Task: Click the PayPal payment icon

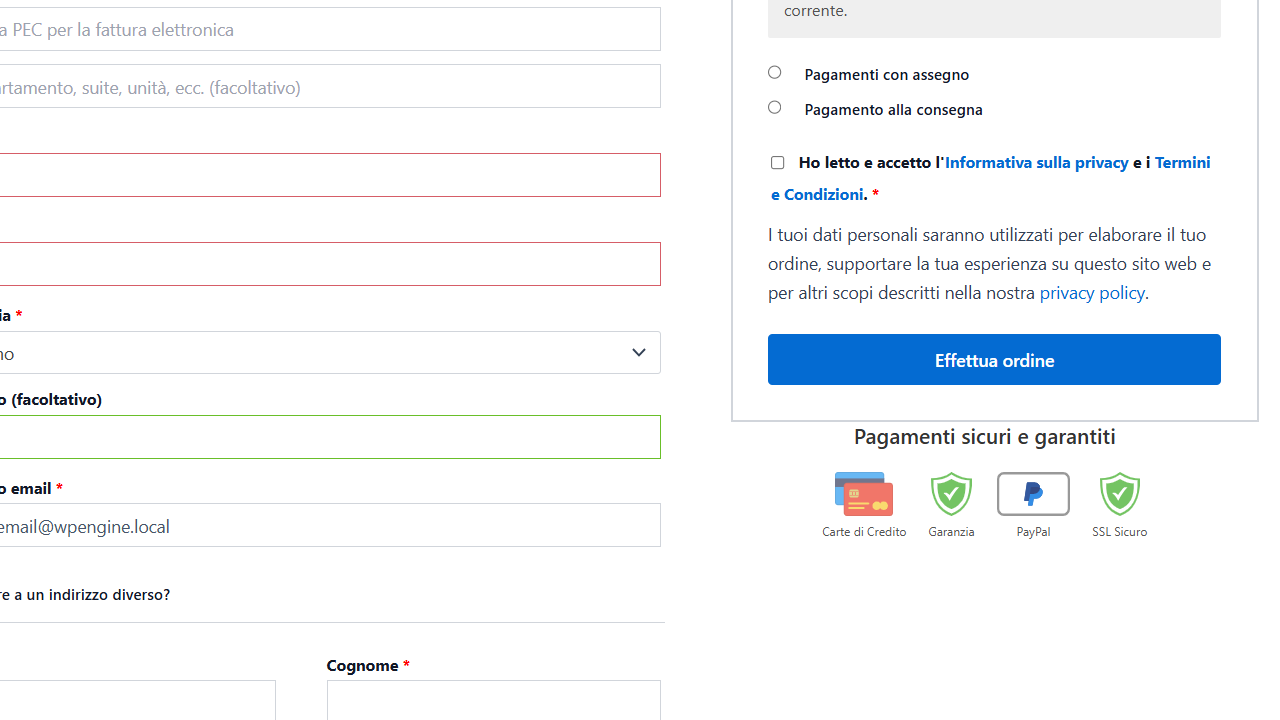Action: pos(1033,494)
